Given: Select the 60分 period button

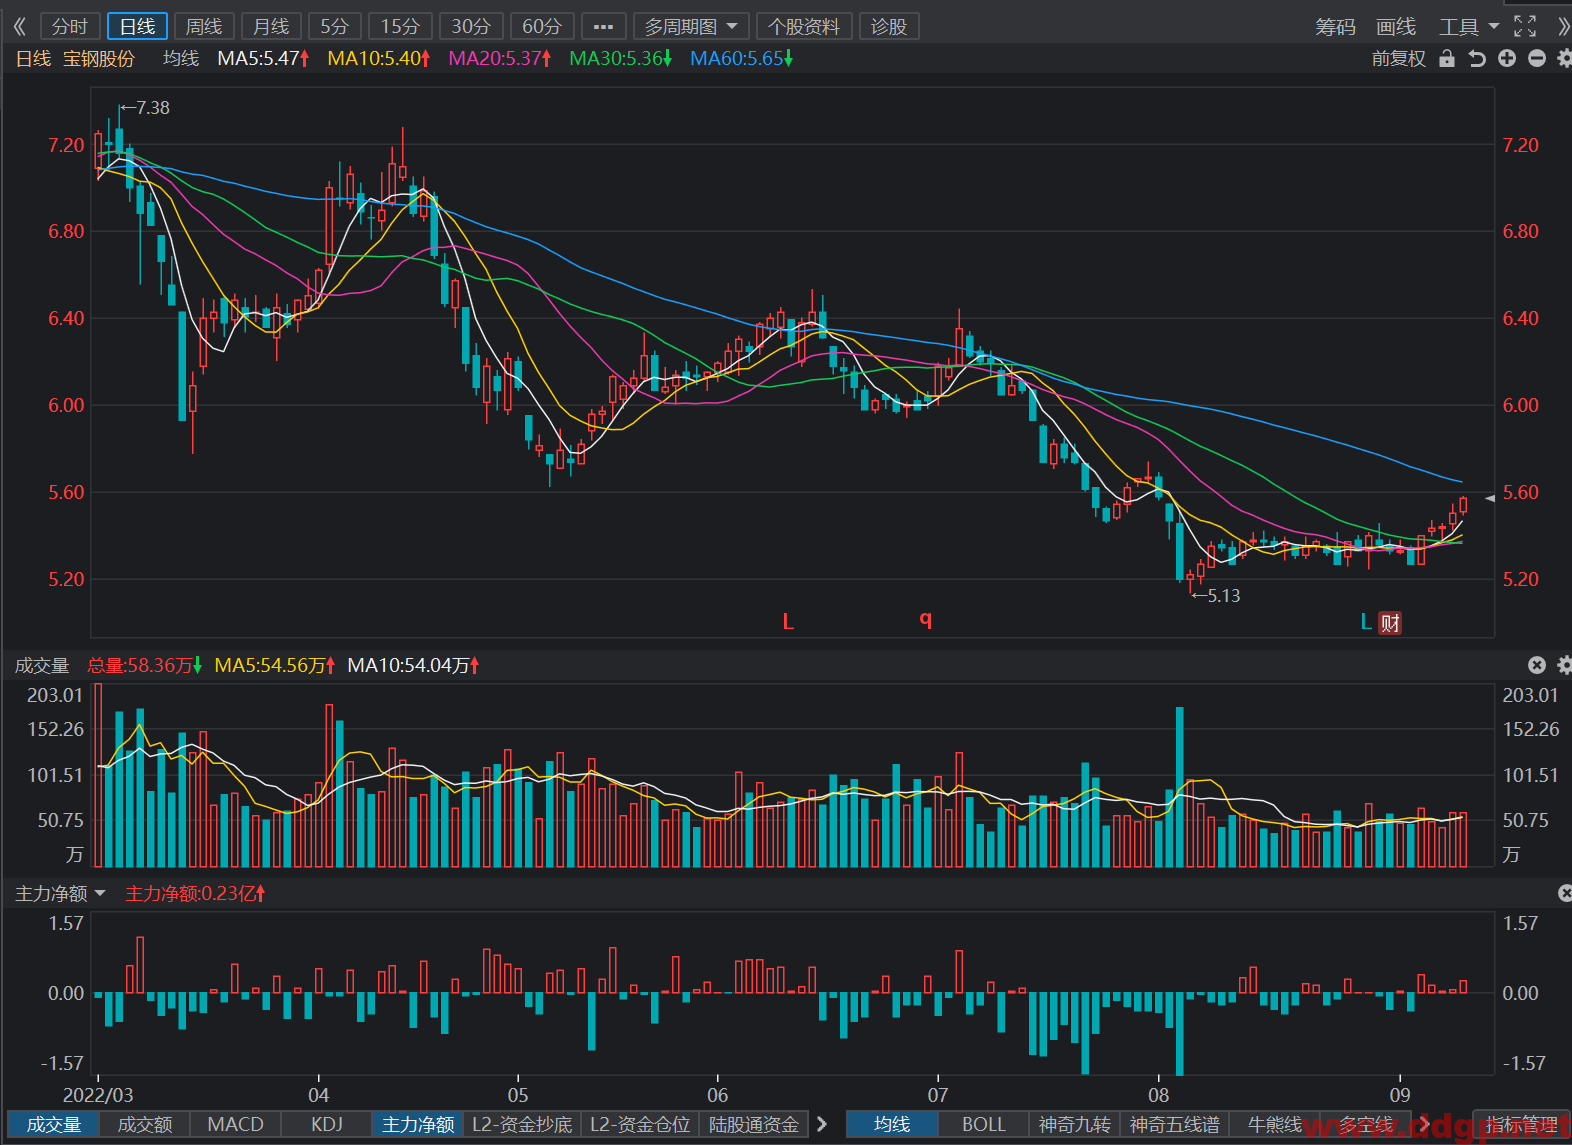Looking at the screenshot, I should click(542, 26).
